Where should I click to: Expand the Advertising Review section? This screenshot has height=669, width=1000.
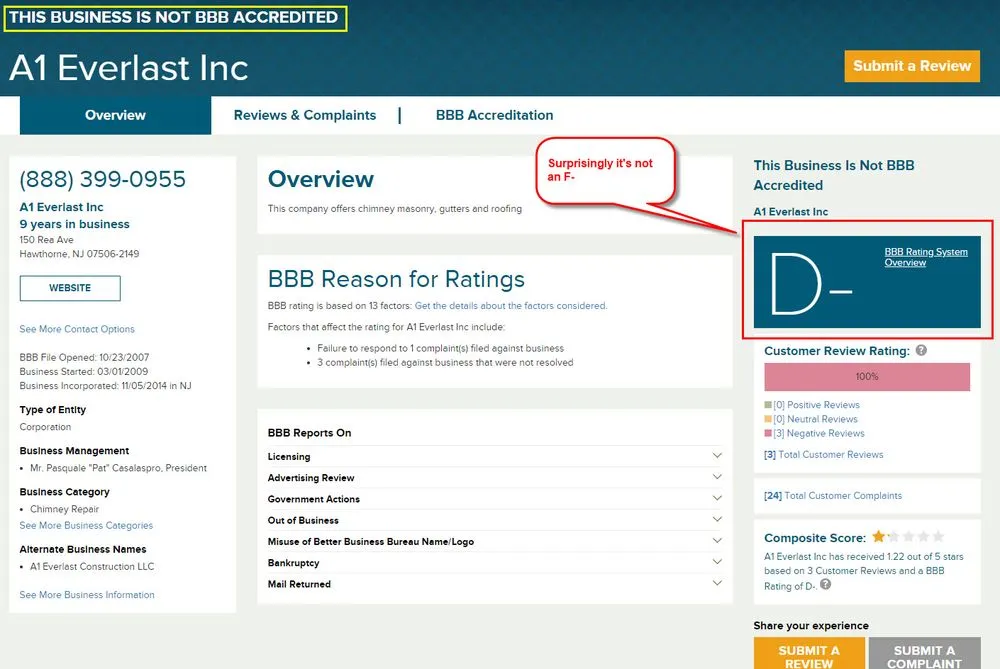click(x=716, y=477)
